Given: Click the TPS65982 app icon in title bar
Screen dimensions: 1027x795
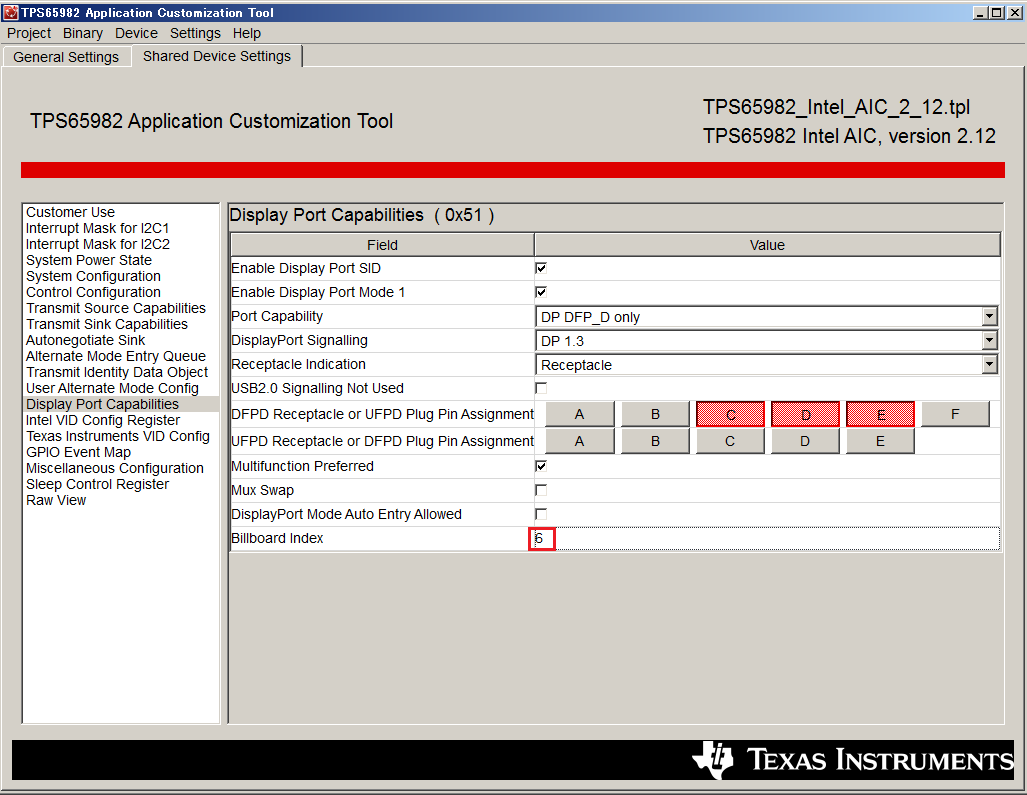Looking at the screenshot, I should pos(10,12).
